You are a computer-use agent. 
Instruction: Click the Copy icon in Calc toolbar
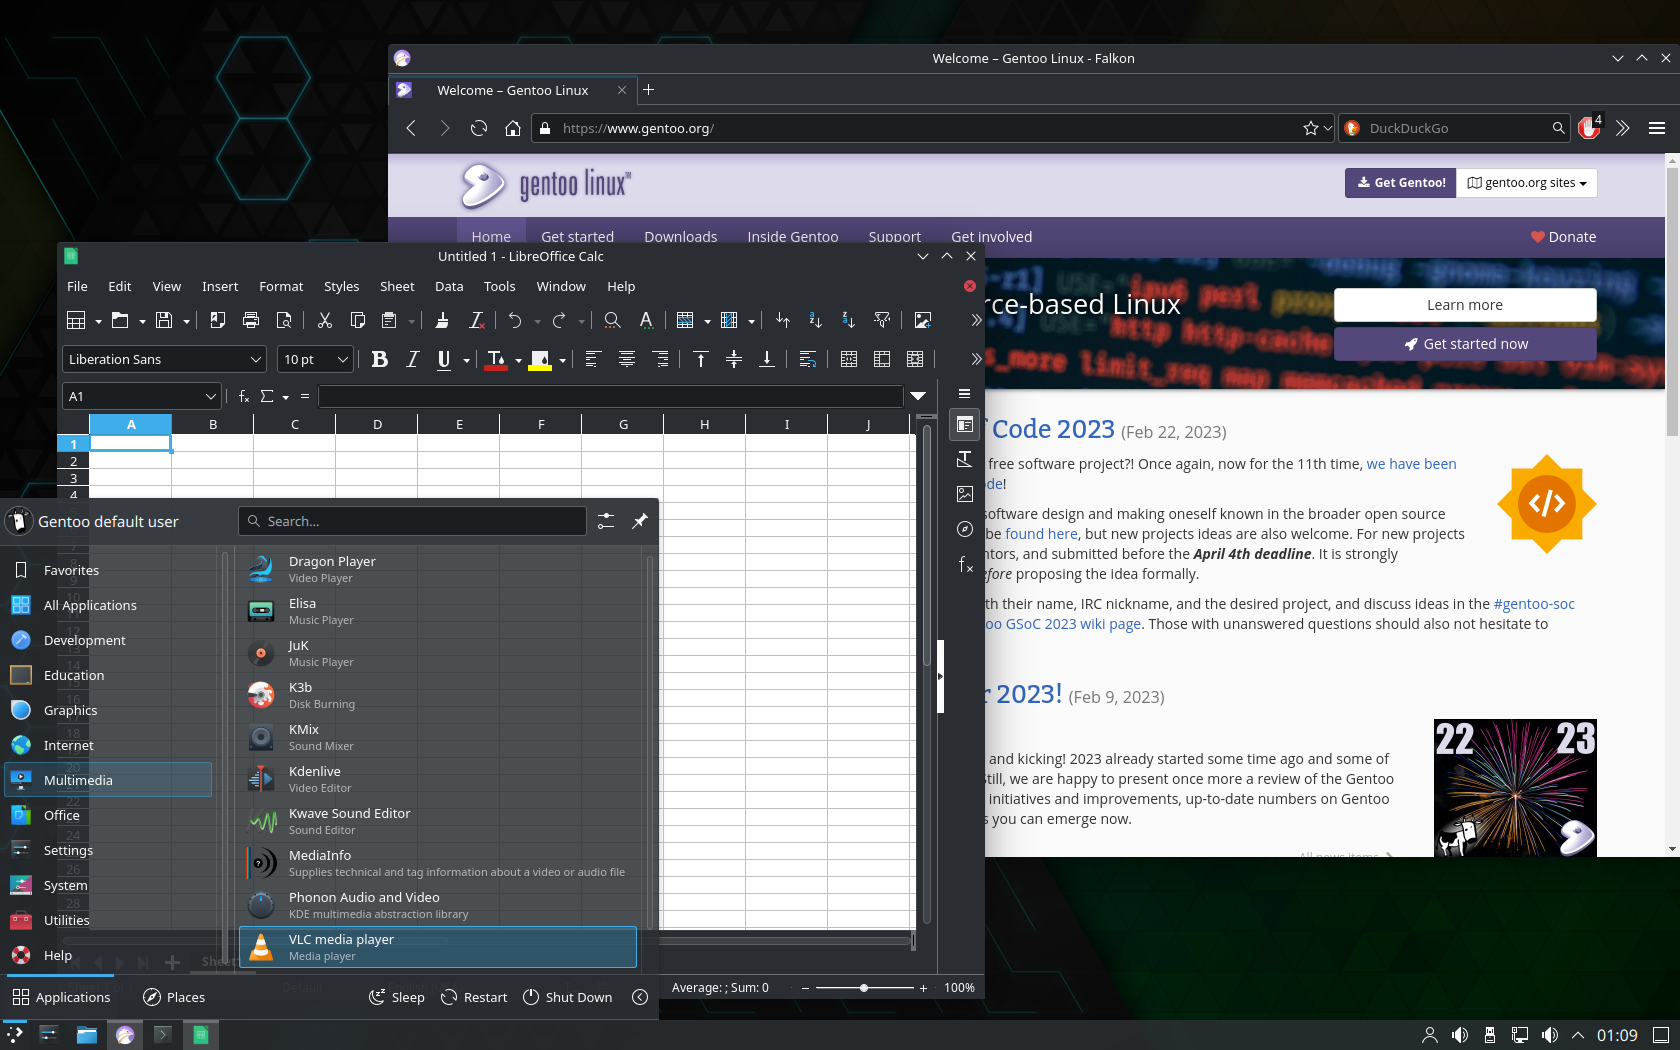(x=357, y=320)
